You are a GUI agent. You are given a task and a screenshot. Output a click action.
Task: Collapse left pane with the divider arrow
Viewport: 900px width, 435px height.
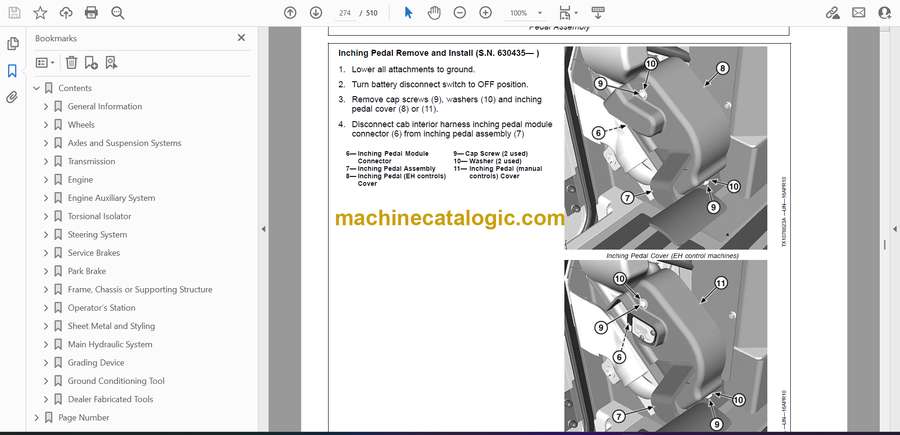[x=263, y=229]
